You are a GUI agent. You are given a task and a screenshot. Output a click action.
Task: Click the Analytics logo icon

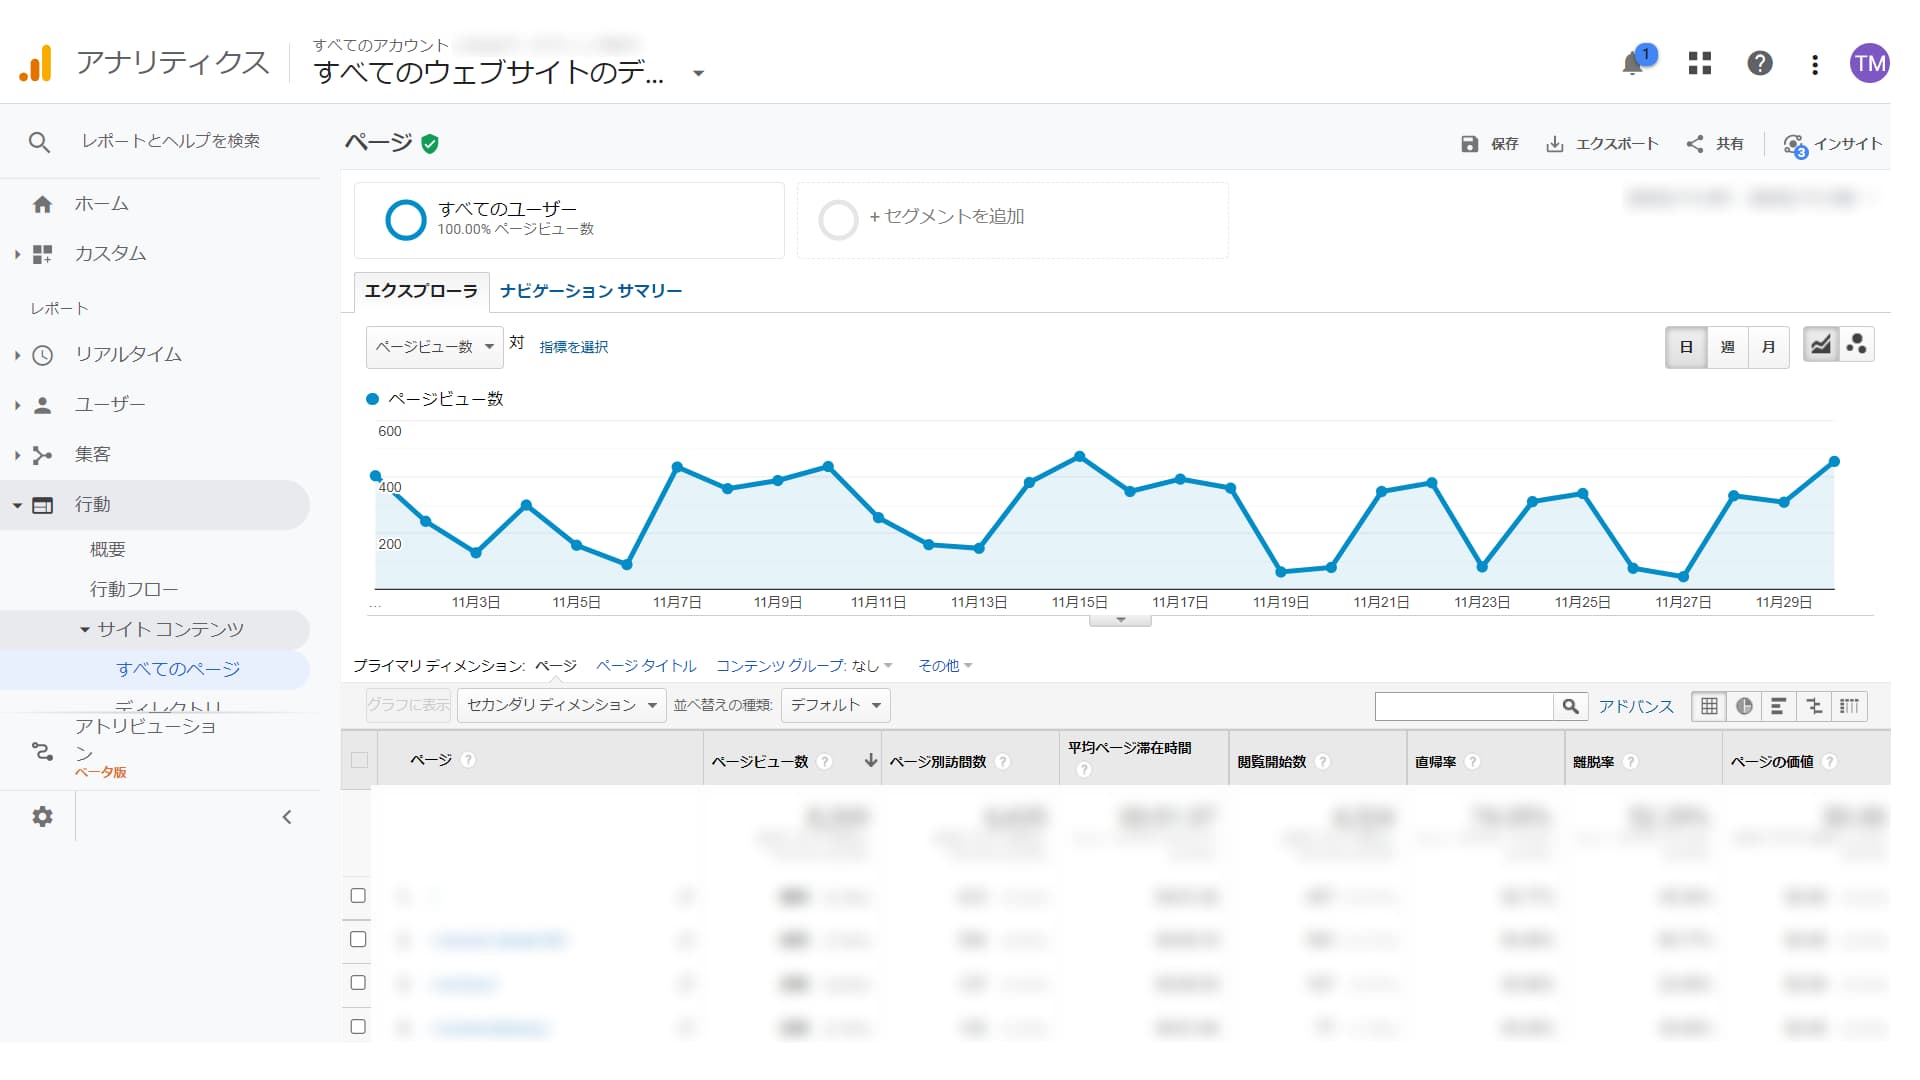click(x=36, y=64)
